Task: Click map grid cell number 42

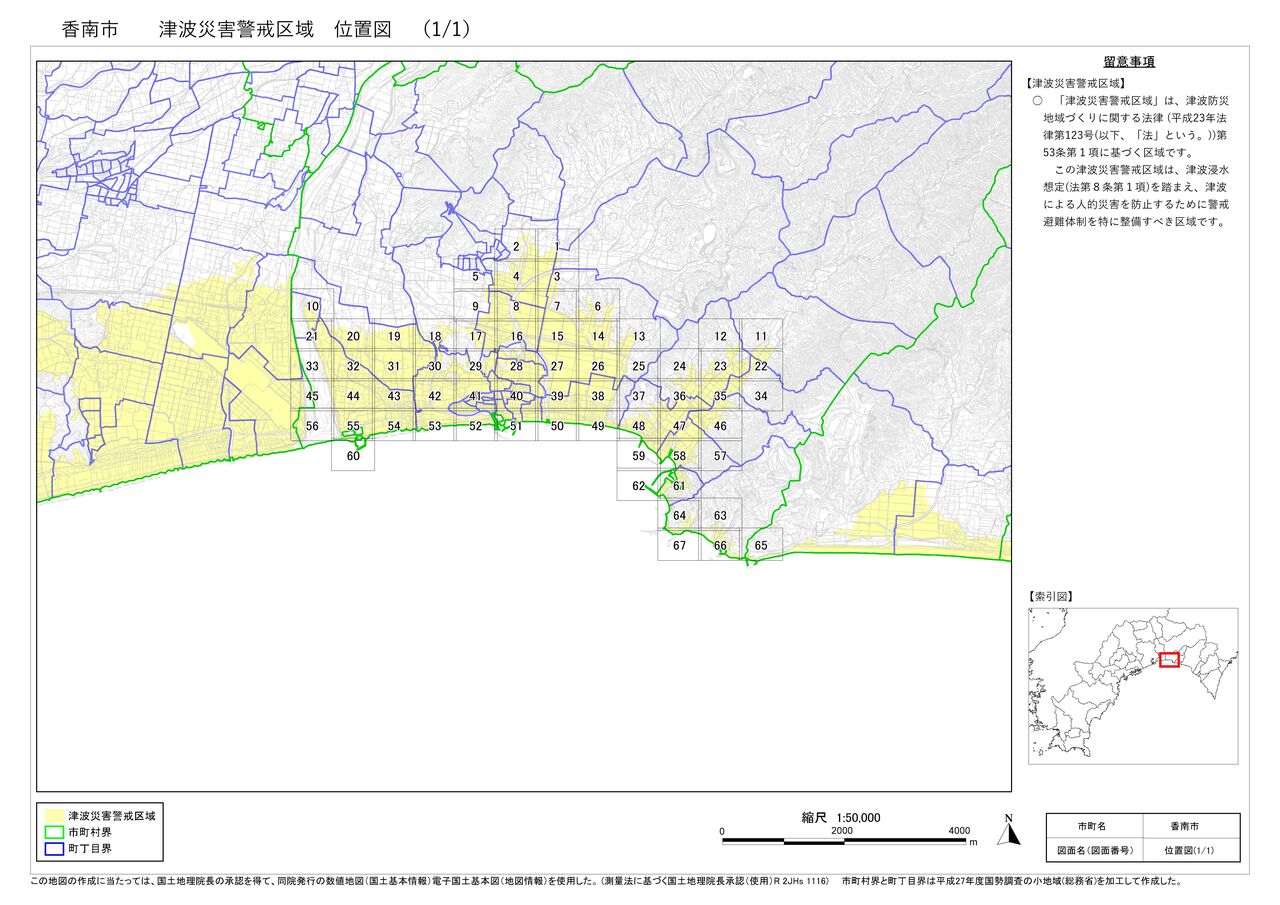Action: tap(435, 396)
